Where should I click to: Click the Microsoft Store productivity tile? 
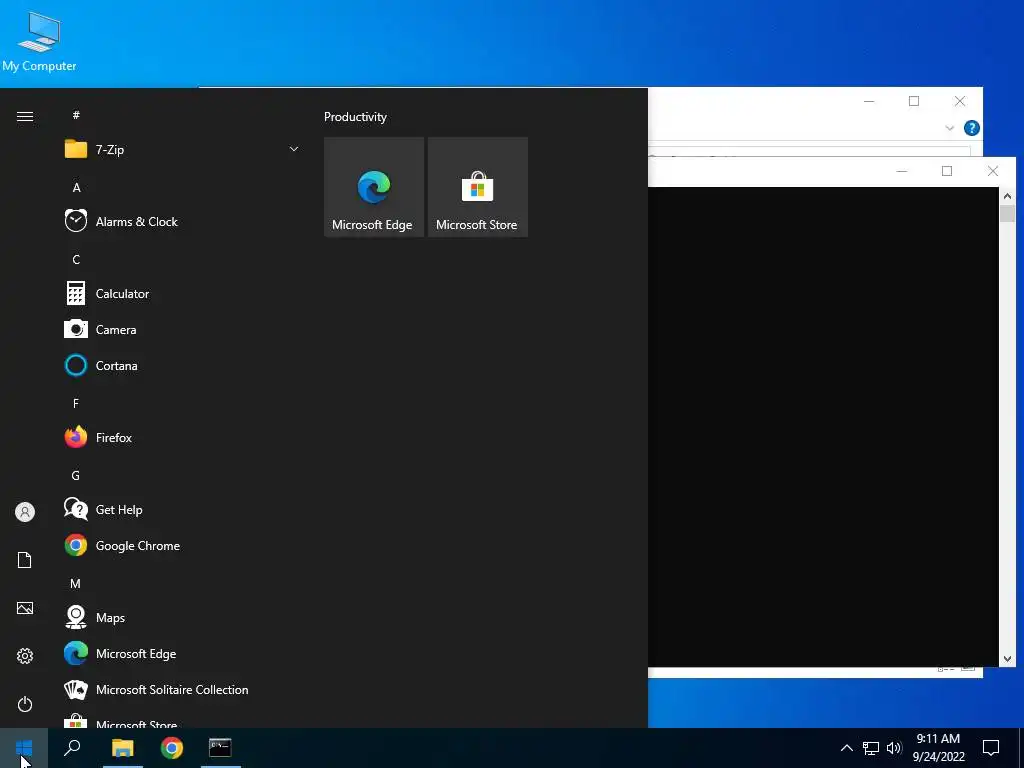(x=478, y=187)
